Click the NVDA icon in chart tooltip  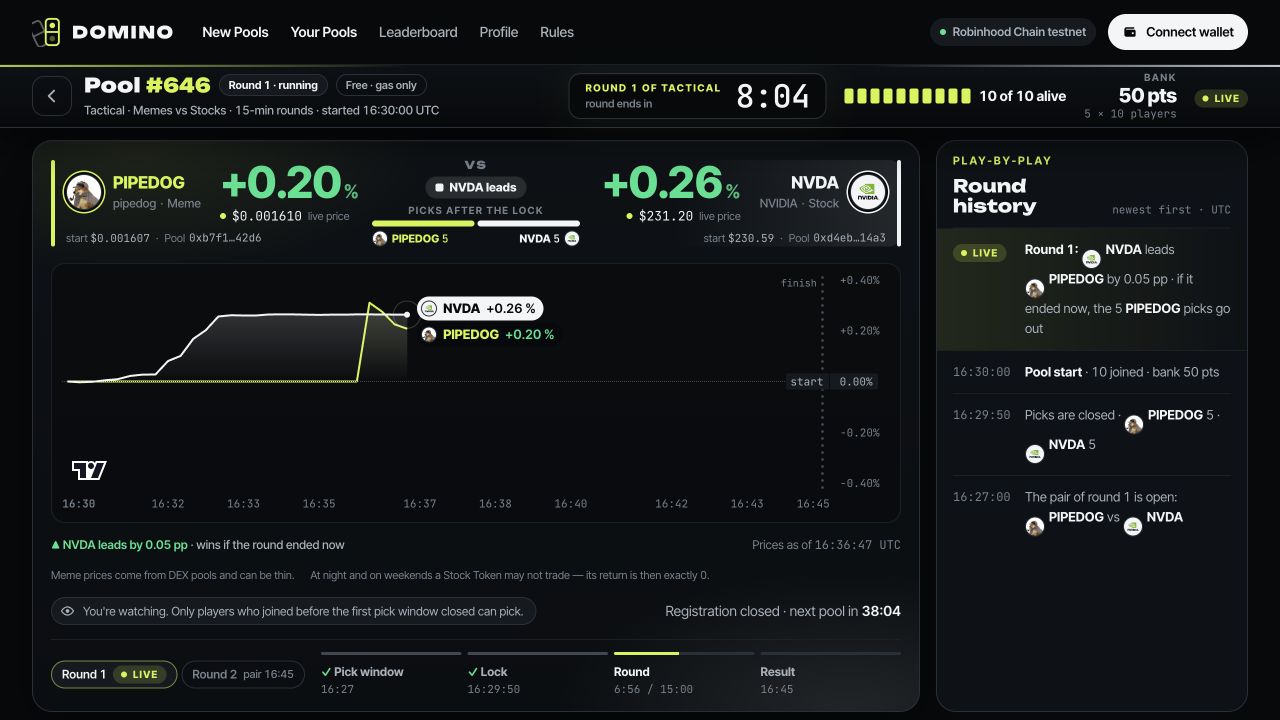coord(429,308)
